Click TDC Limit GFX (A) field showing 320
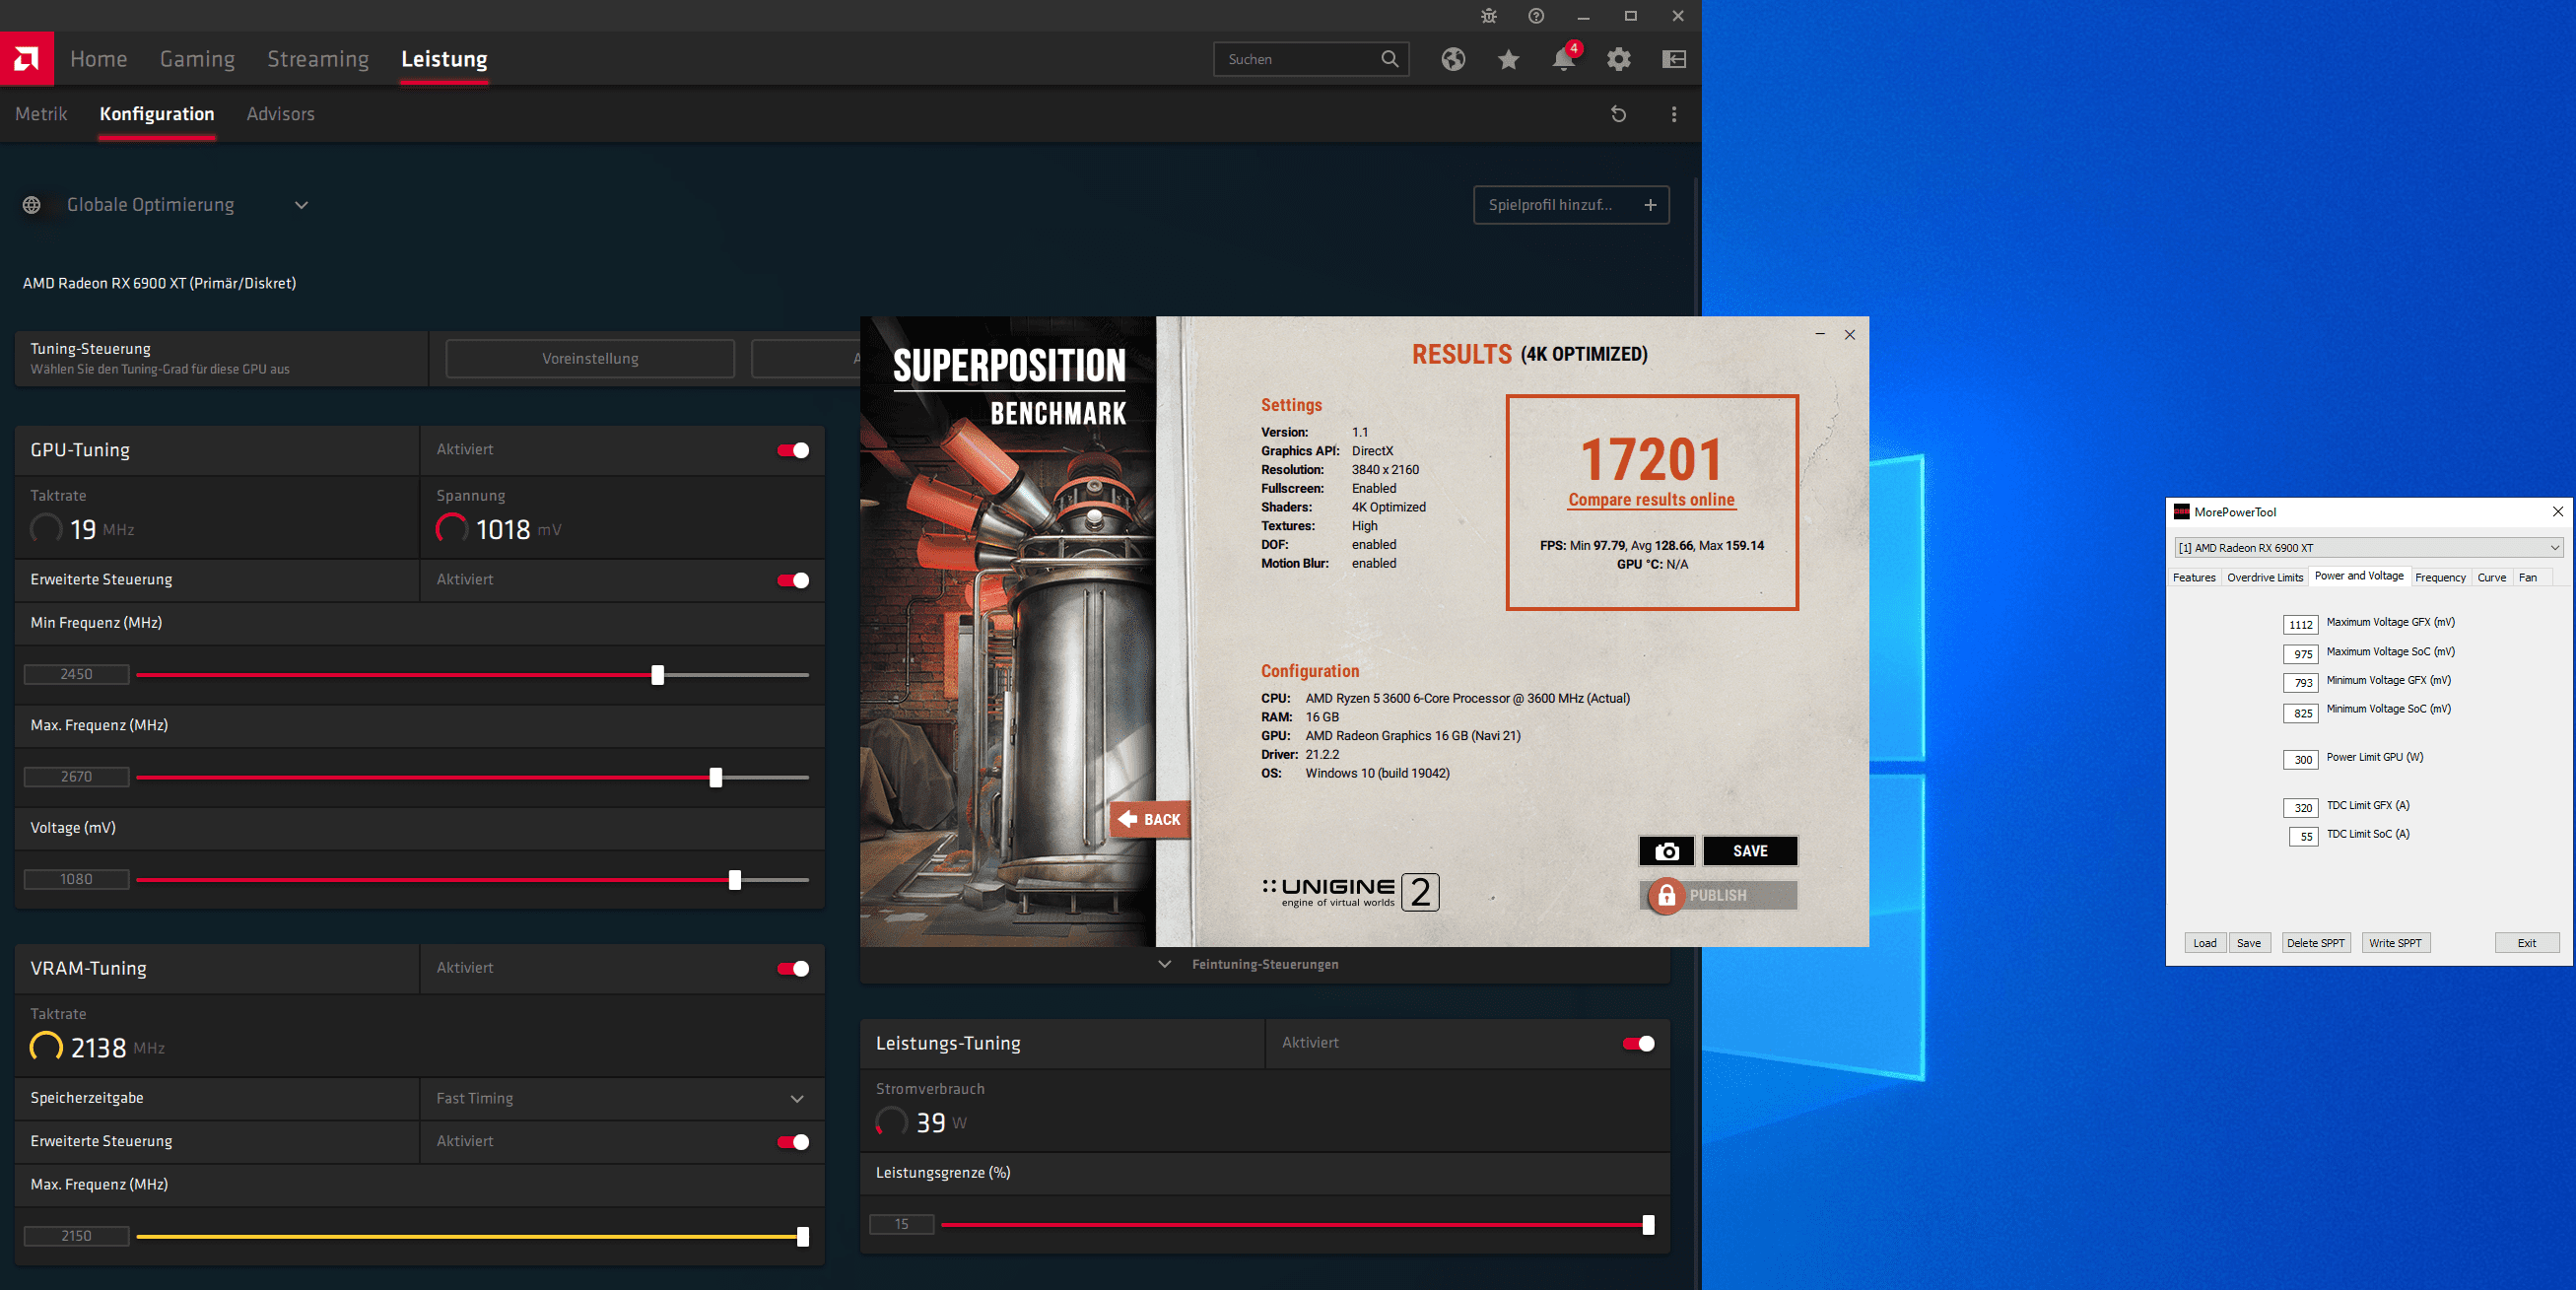The image size is (2576, 1290). pos(2300,807)
